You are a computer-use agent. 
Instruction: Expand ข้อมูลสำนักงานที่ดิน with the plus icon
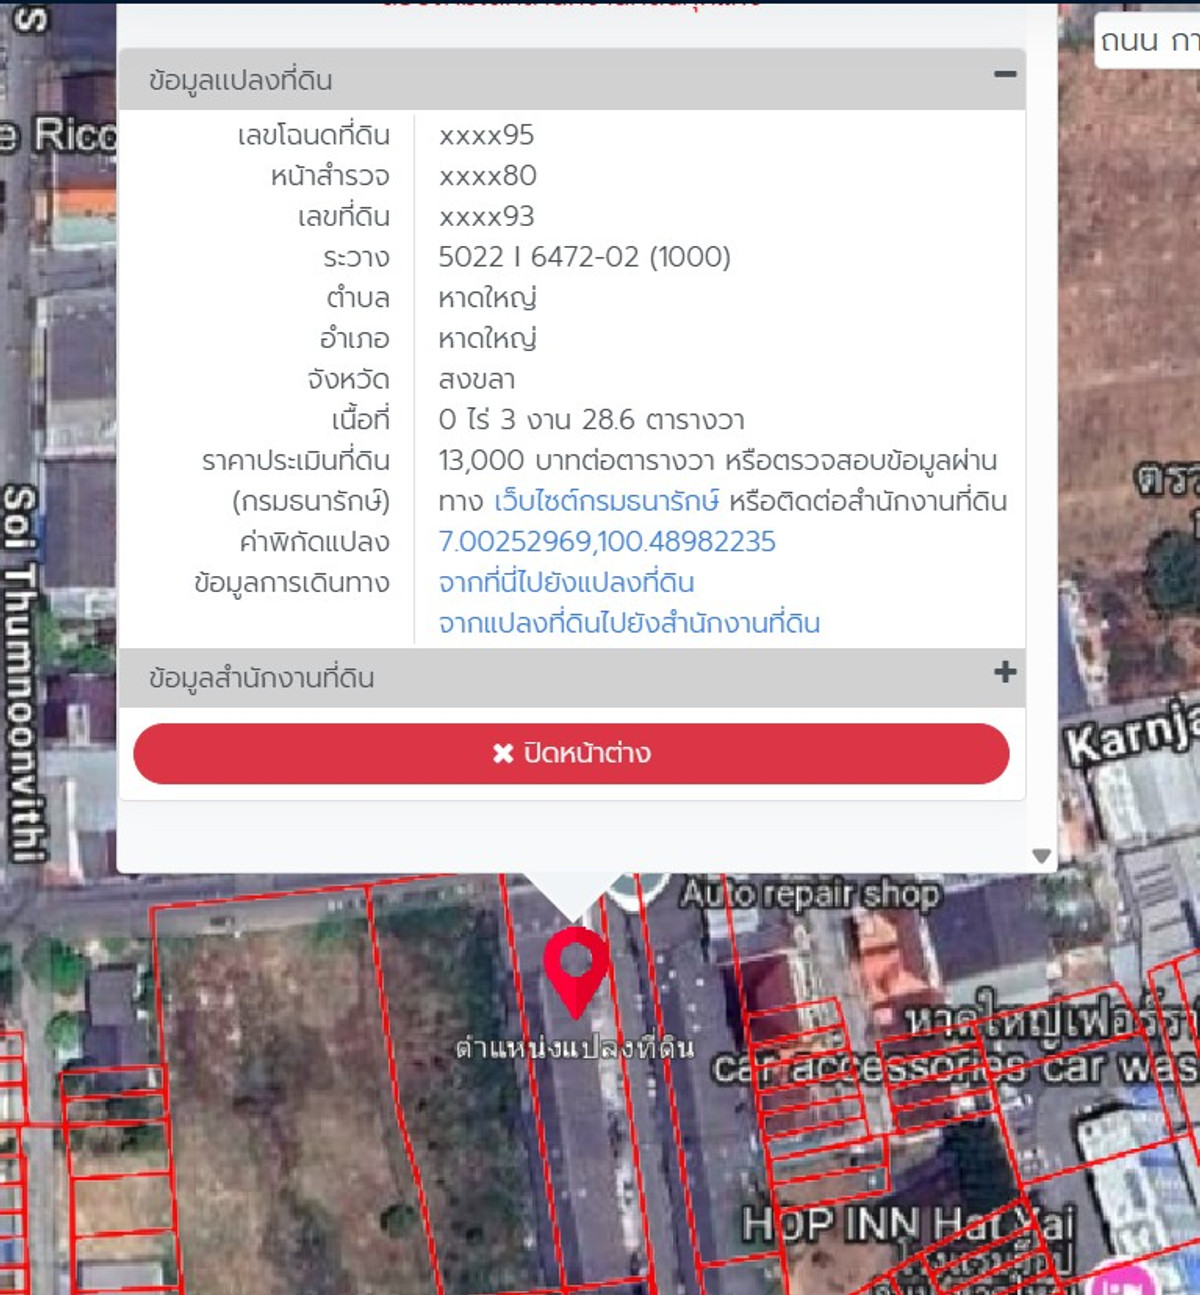point(1005,672)
